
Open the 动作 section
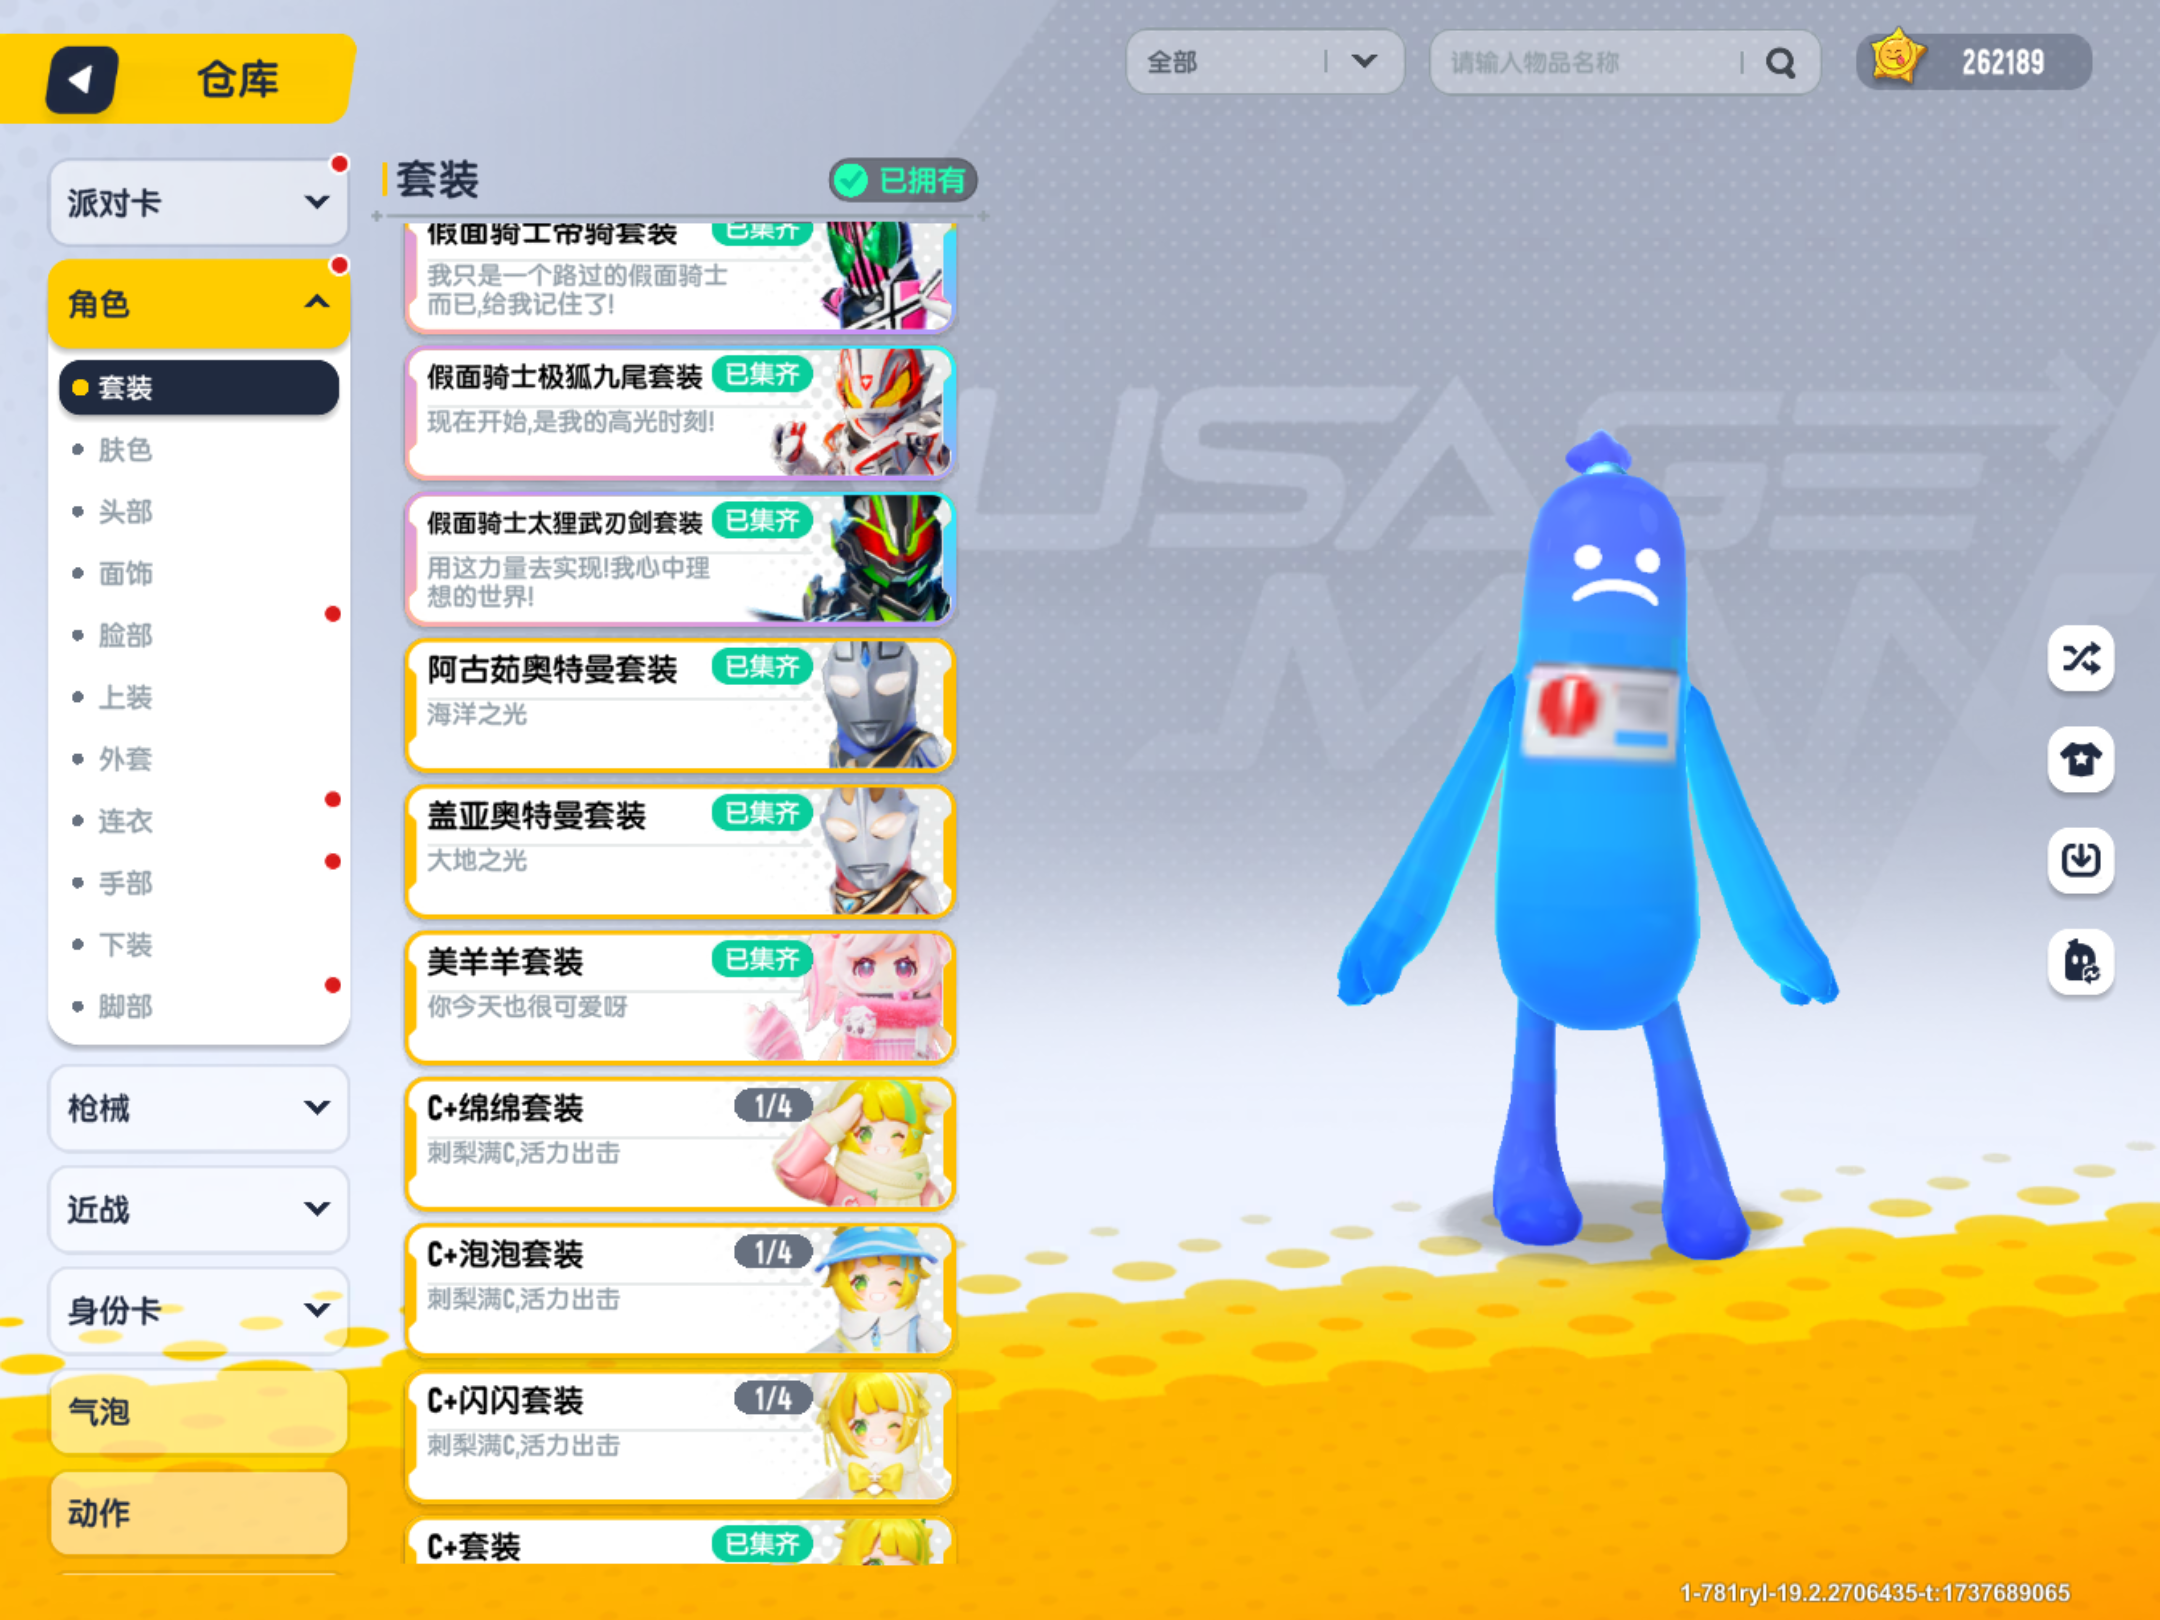(198, 1513)
